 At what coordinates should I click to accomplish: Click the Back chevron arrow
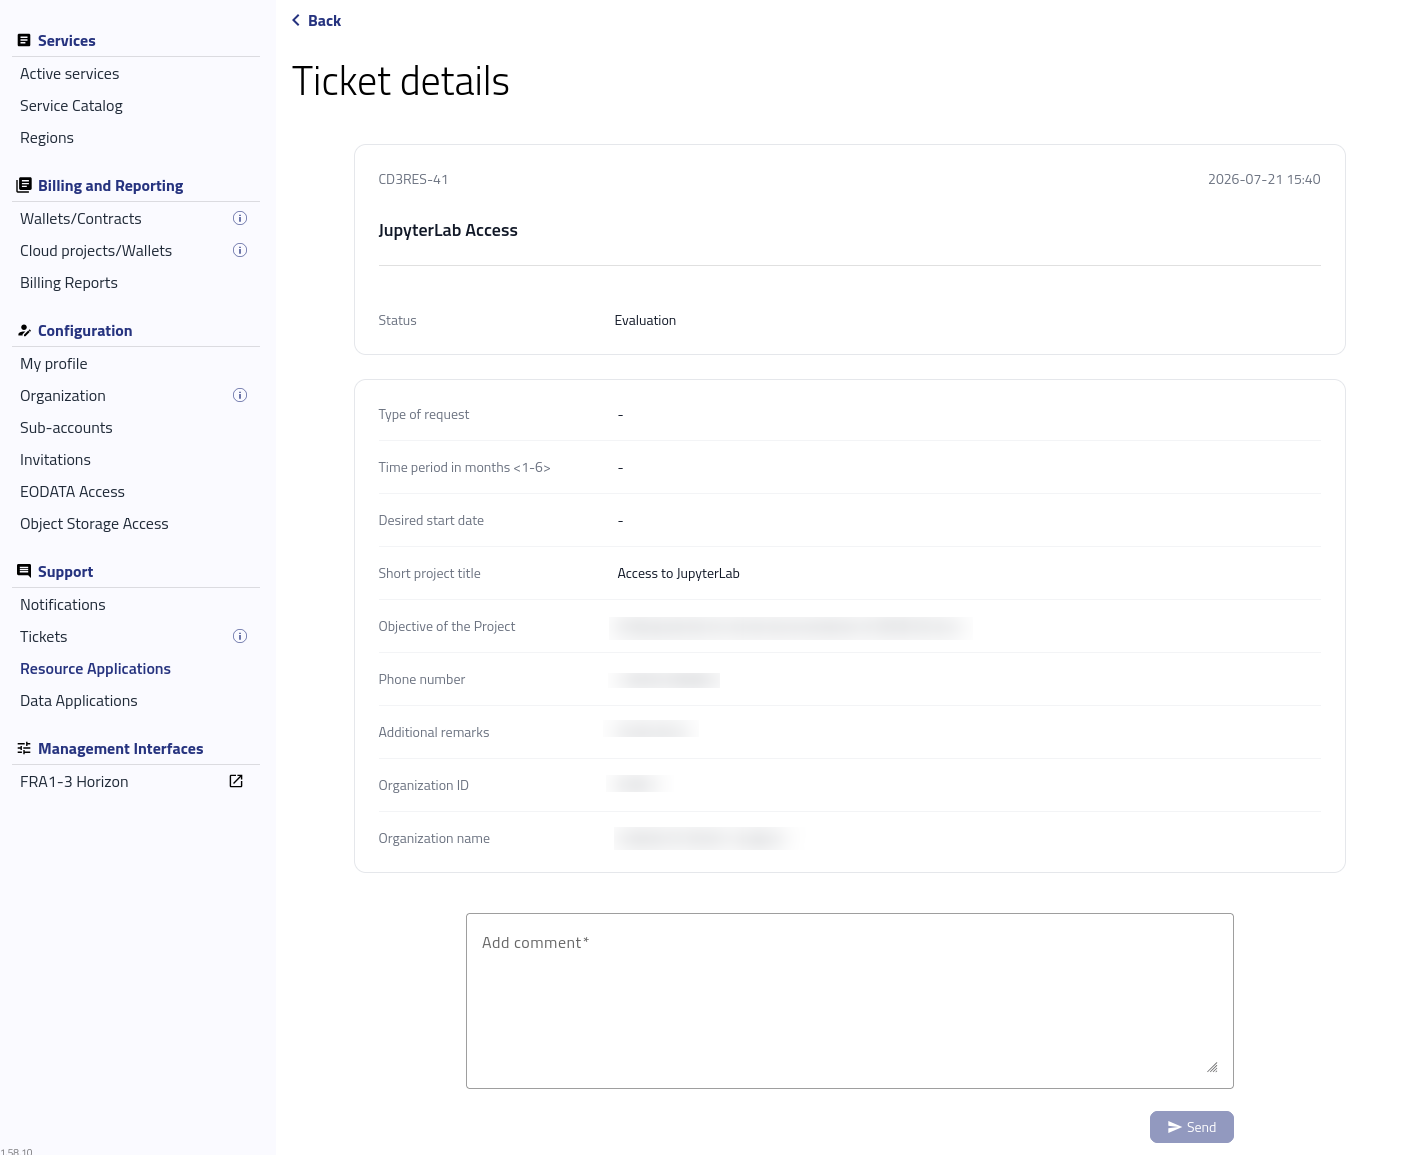tap(296, 21)
